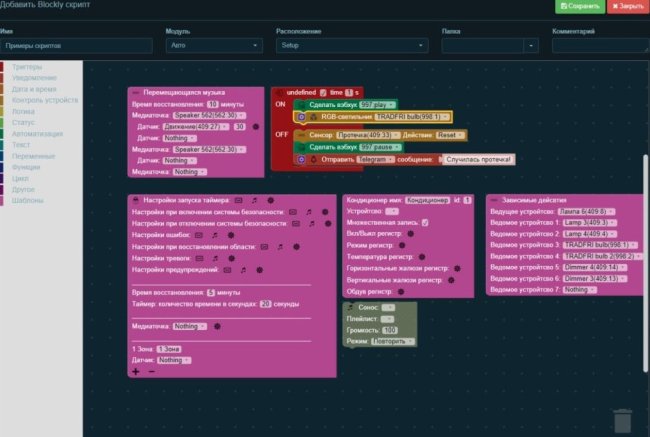Click the Громкость value field showing 100
Viewport: 650px width, 437px height.
tap(389, 330)
